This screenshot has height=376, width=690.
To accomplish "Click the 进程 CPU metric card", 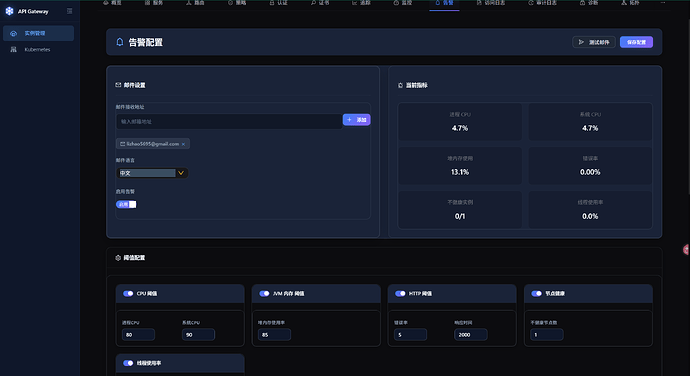I will pyautogui.click(x=460, y=122).
